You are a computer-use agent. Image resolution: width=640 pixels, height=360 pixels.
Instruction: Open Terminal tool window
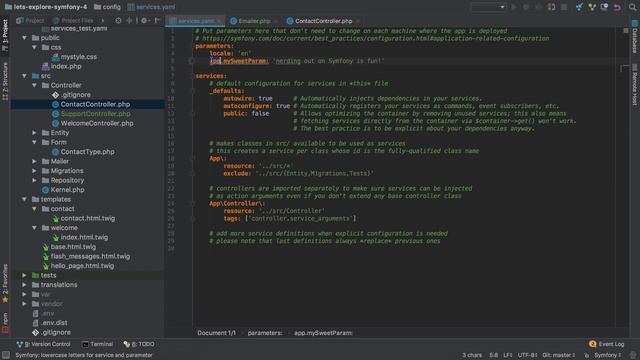click(x=98, y=344)
